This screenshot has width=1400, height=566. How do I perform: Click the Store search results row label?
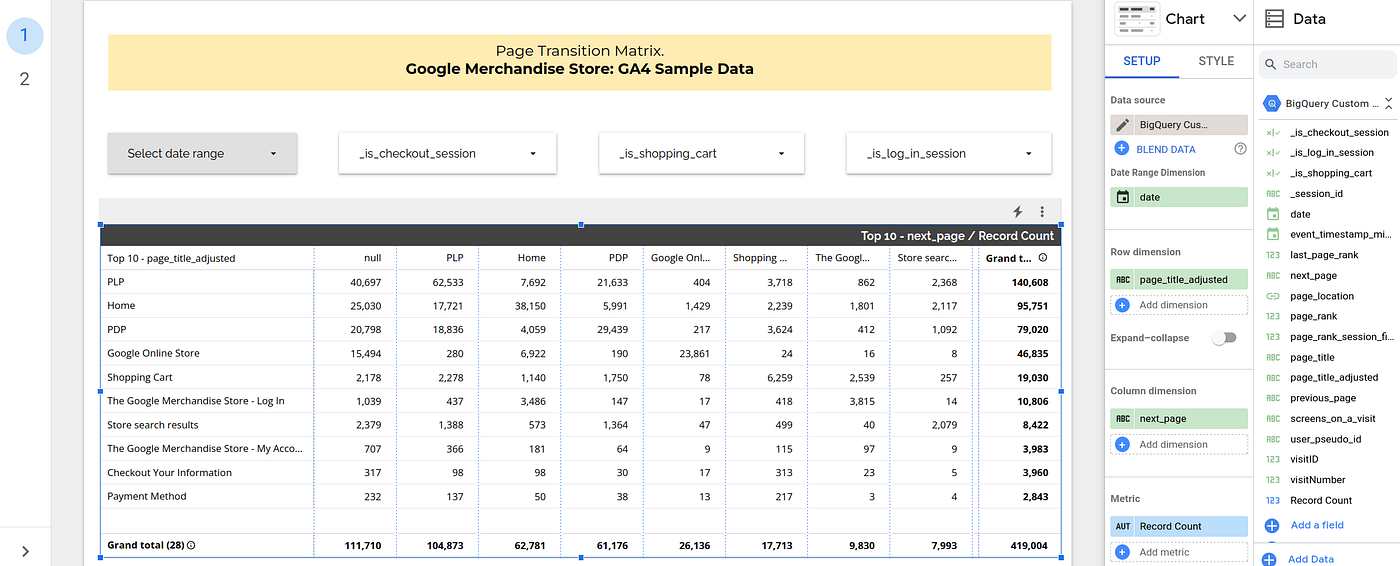[153, 425]
